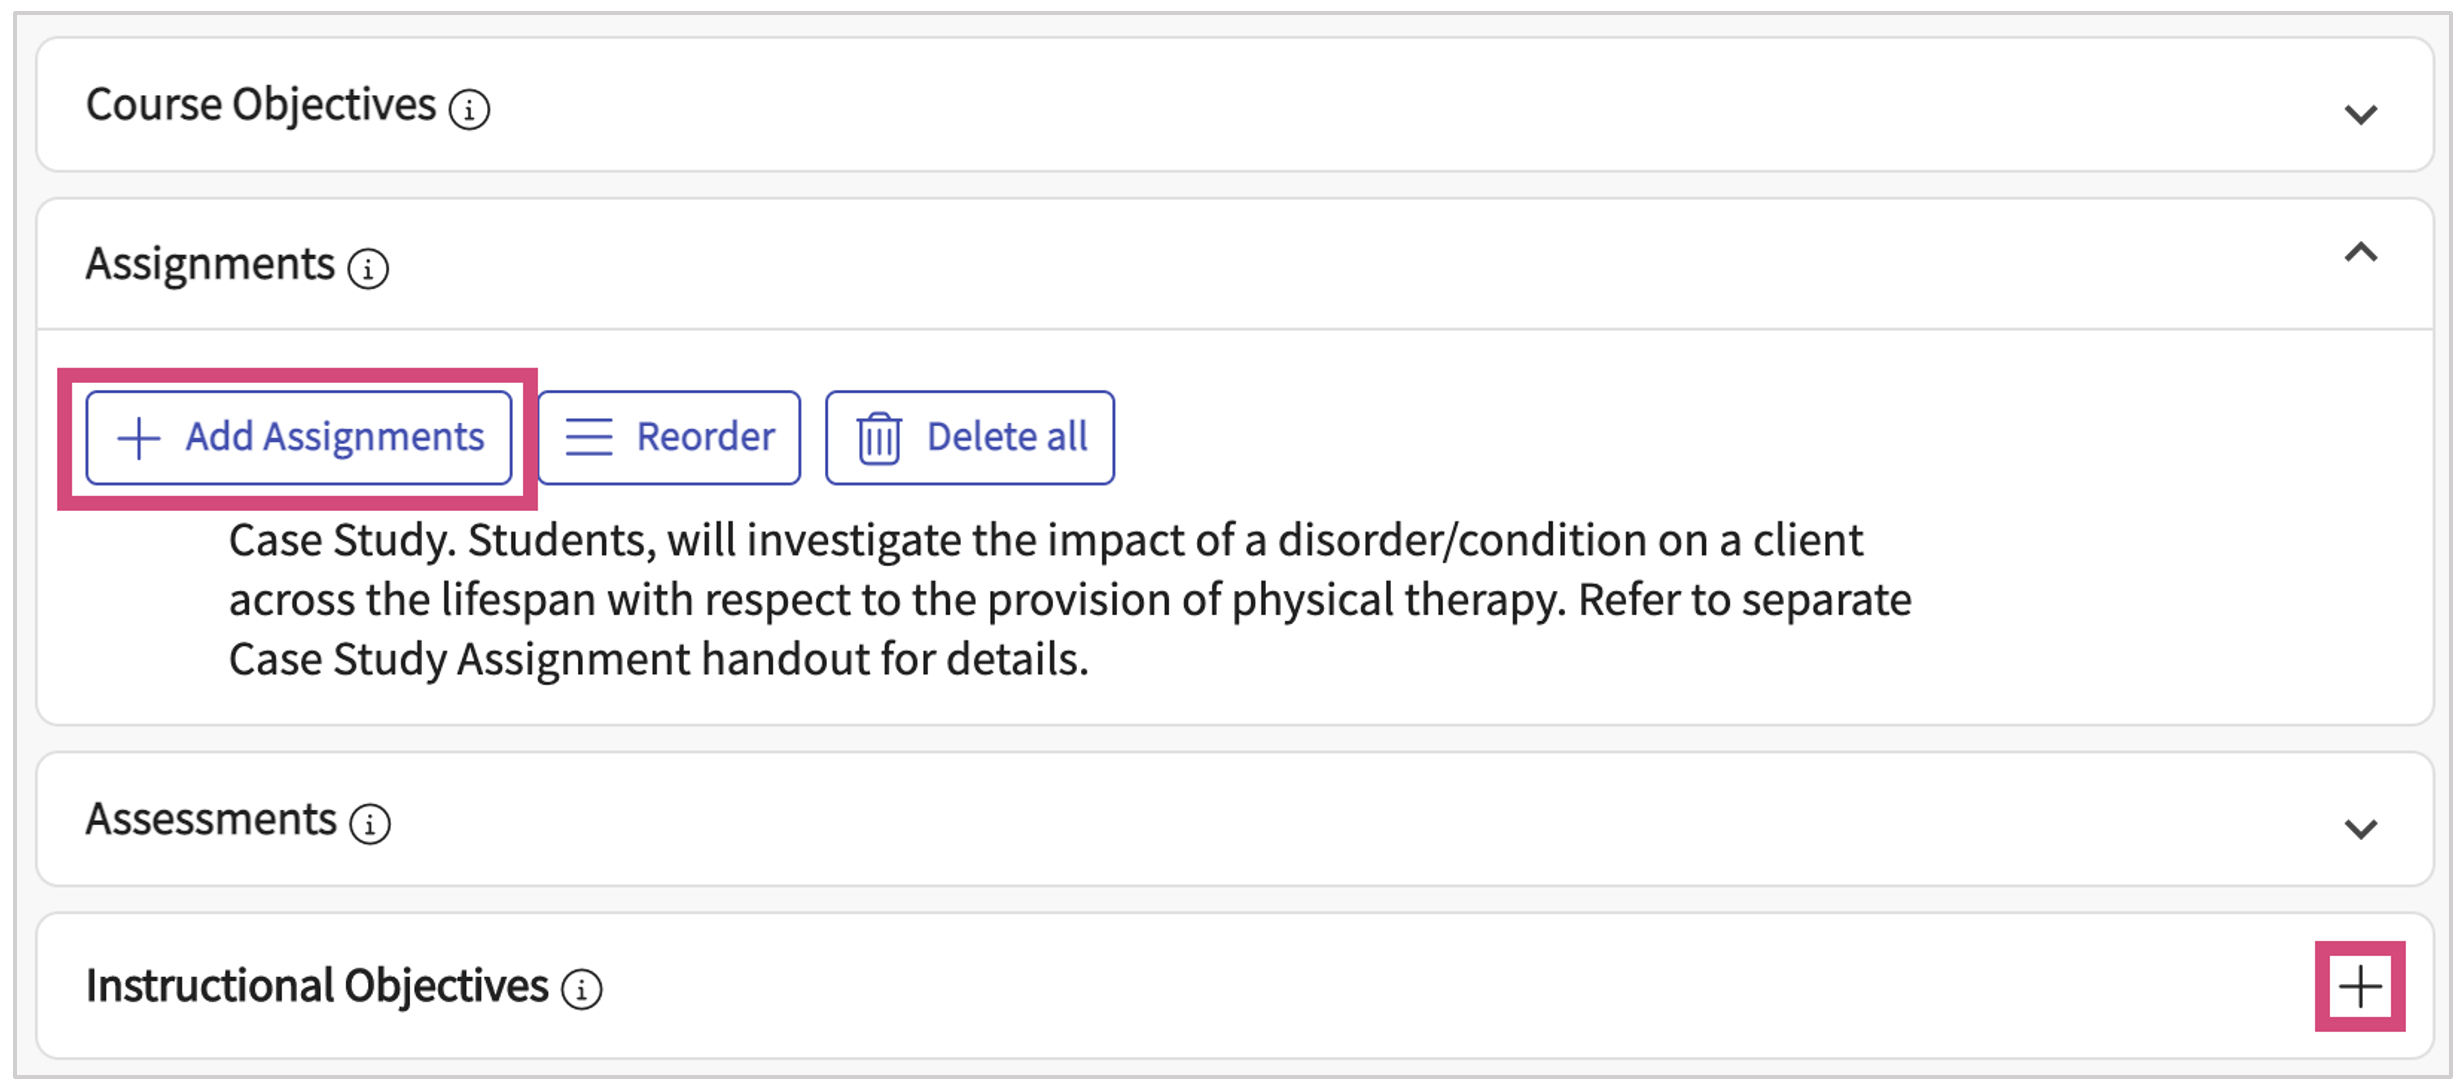Expand the Assessments section chevron
2462x1088 pixels.
2360,828
